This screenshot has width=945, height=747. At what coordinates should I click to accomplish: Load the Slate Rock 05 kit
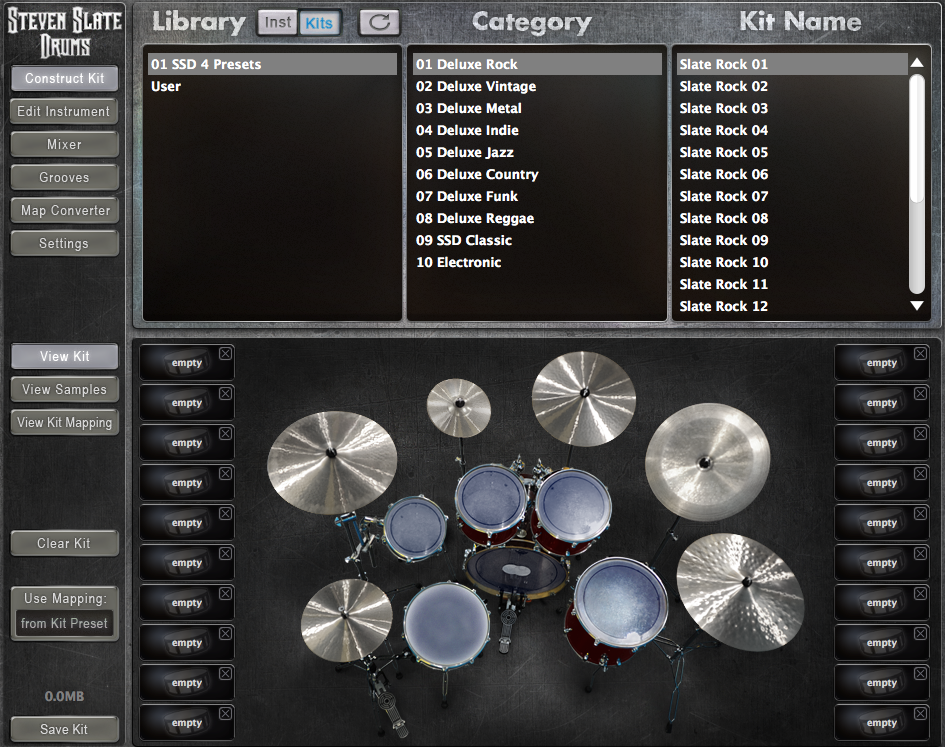coord(792,152)
